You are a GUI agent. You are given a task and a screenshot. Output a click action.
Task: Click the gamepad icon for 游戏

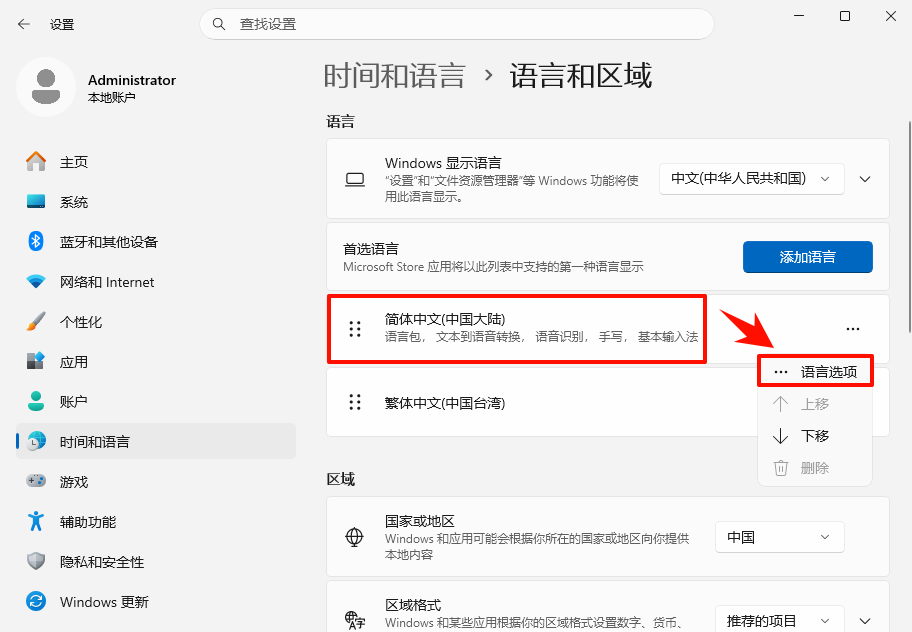tap(36, 481)
